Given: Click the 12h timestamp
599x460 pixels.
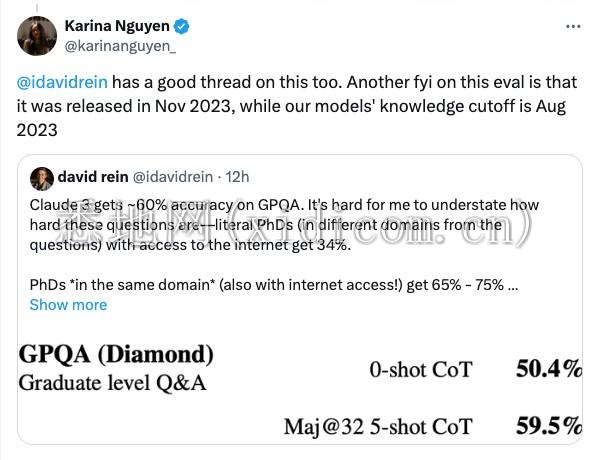Looking at the screenshot, I should coord(237,177).
